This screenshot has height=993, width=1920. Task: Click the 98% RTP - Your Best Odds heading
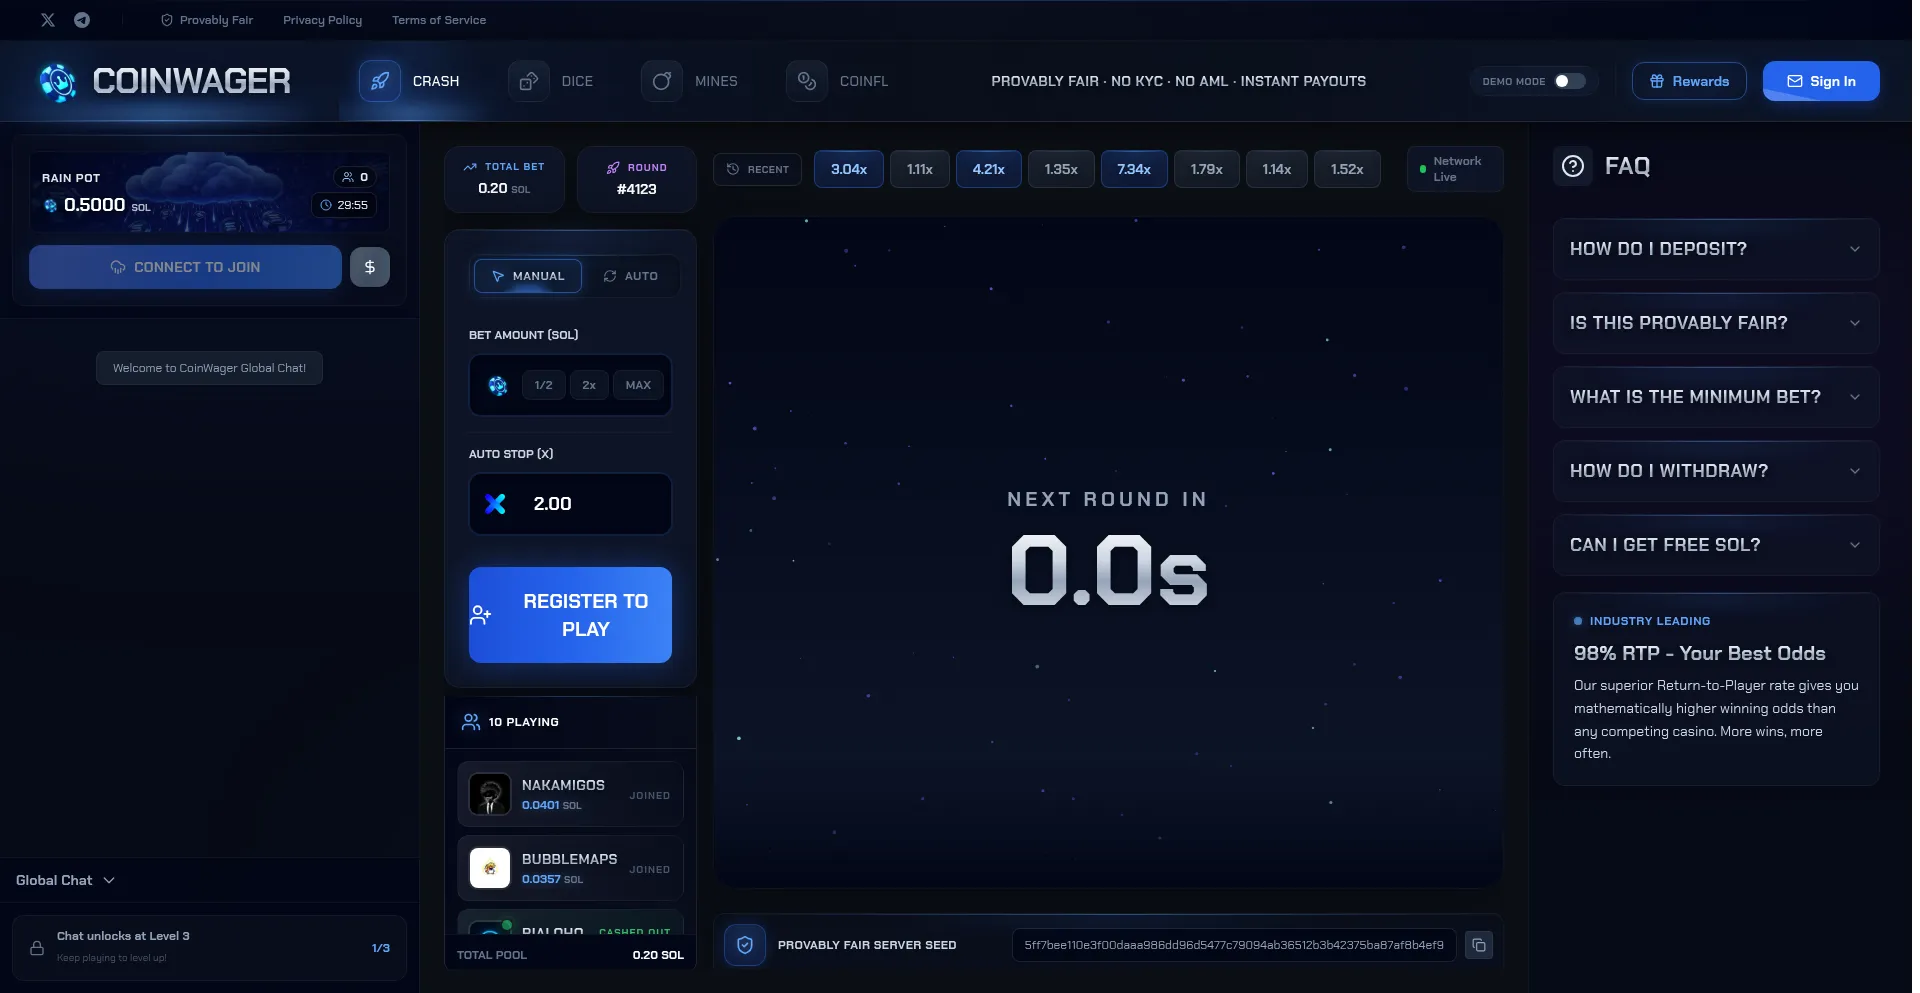(x=1699, y=653)
